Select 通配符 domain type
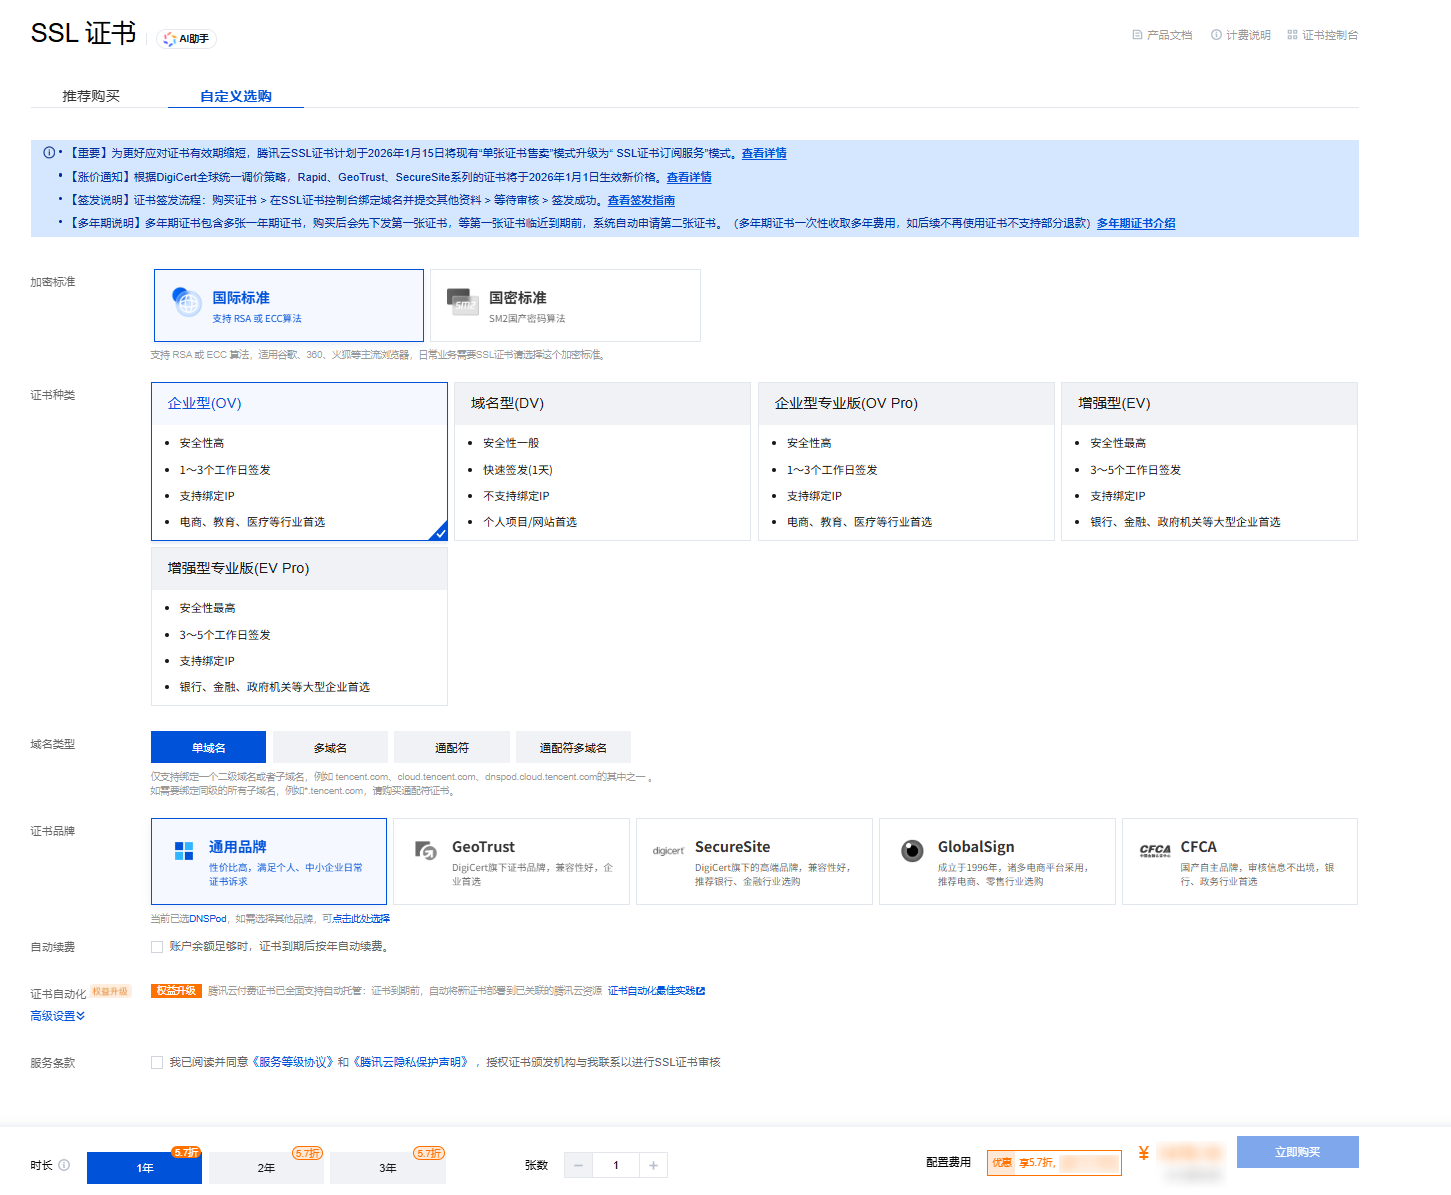Viewport: 1451px width, 1195px height. [x=452, y=747]
